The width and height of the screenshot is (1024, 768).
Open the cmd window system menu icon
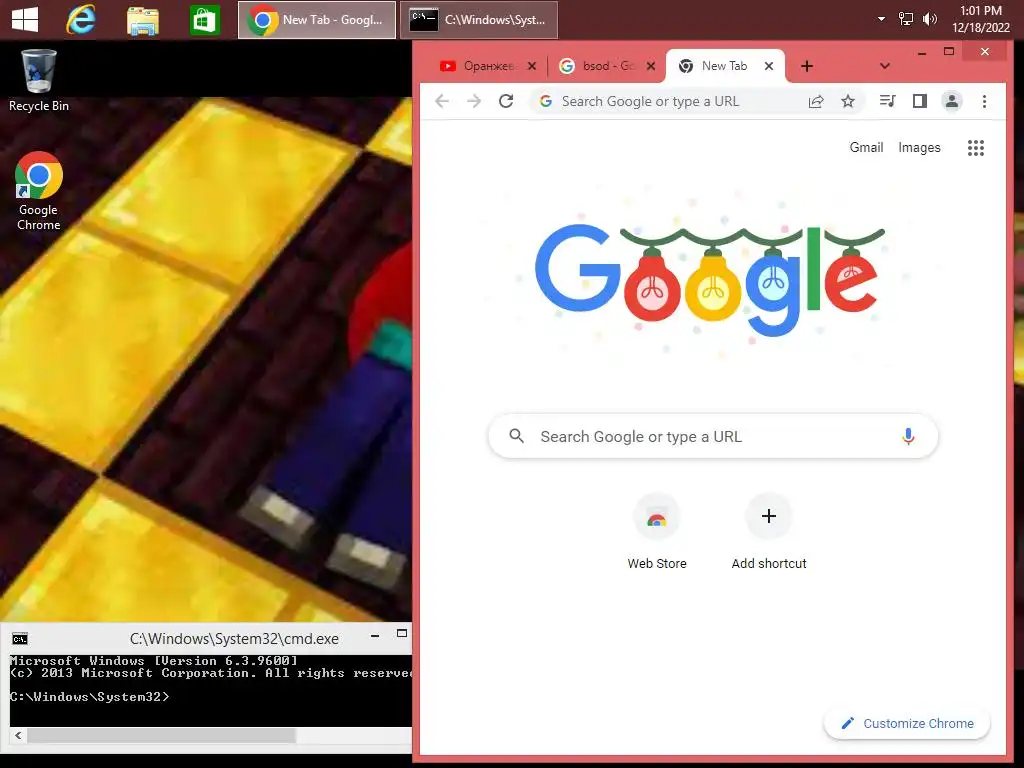(20, 639)
